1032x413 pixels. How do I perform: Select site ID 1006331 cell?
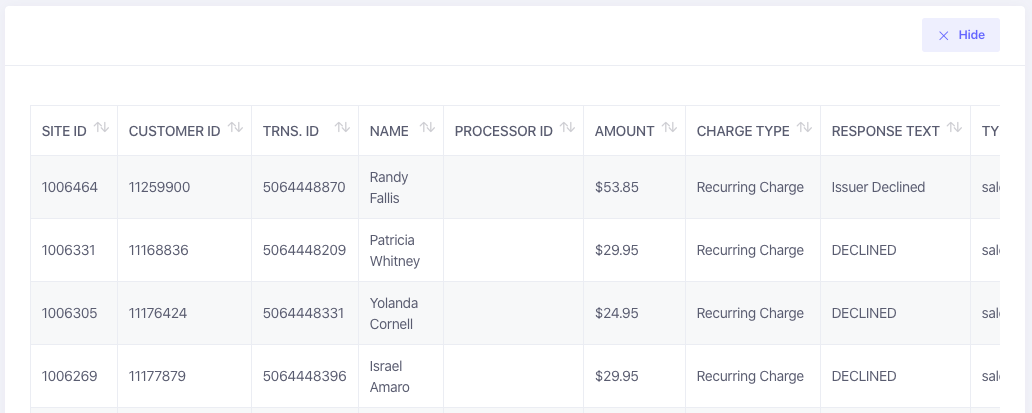tap(74, 251)
